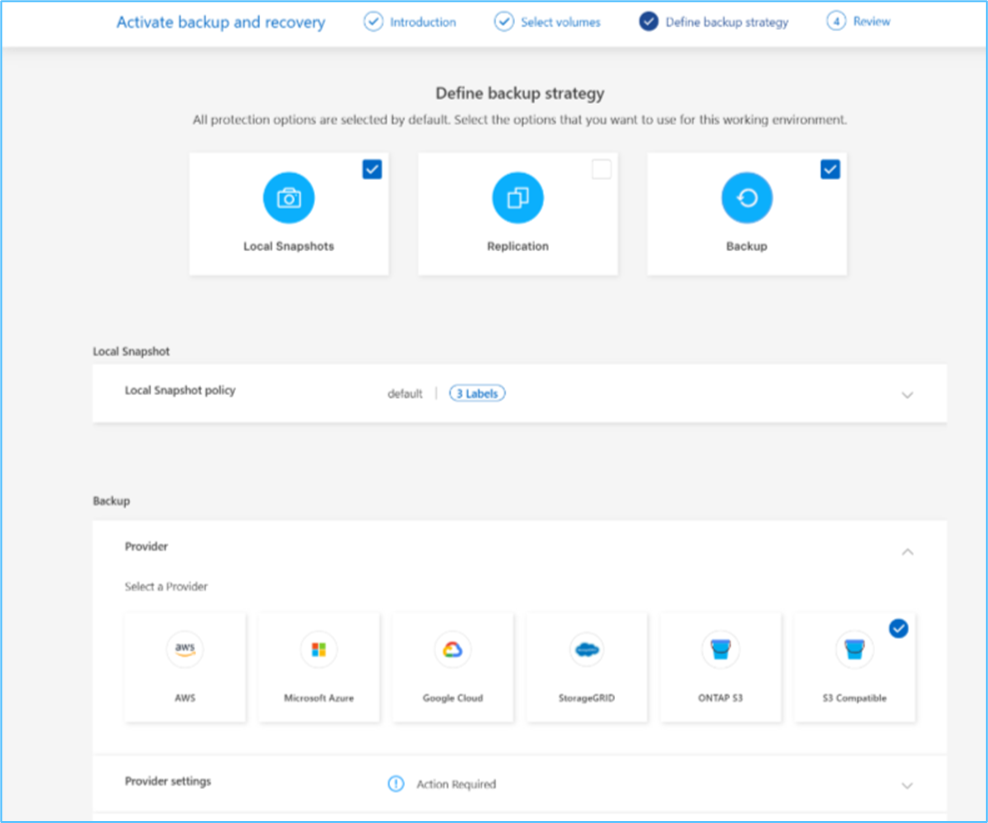Expand the Local Snapshot policy section

coord(907,395)
